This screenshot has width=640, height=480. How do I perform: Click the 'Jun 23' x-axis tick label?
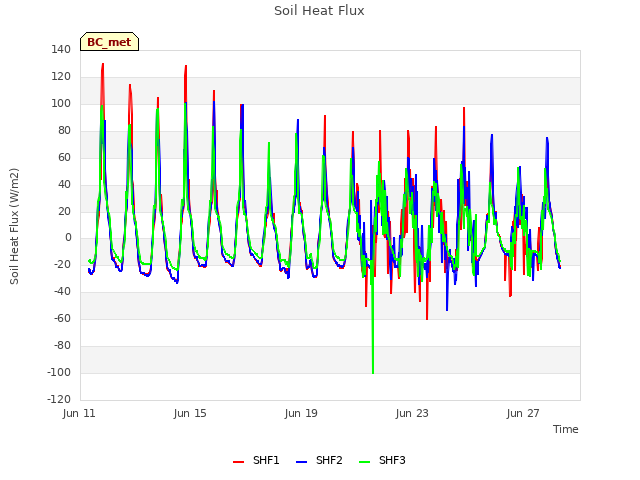tap(412, 413)
